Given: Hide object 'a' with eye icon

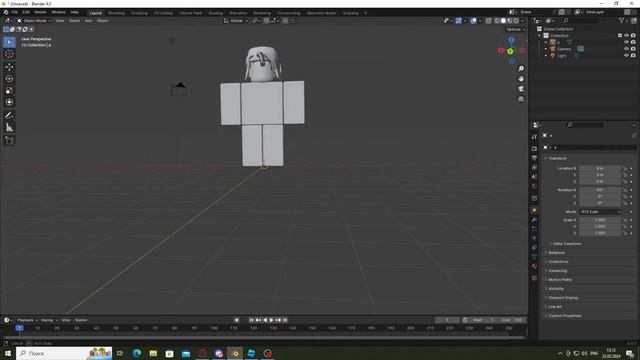Looking at the screenshot, I should pyautogui.click(x=627, y=42).
